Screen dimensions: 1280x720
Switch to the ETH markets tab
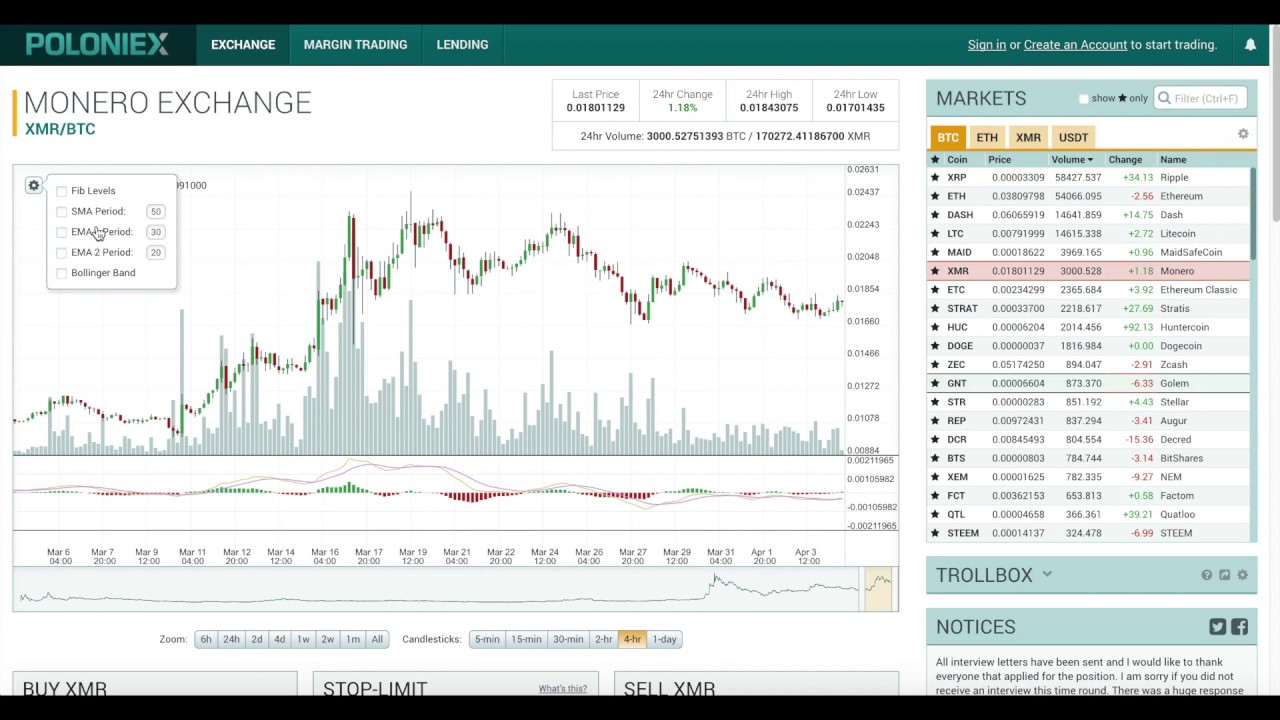[987, 137]
